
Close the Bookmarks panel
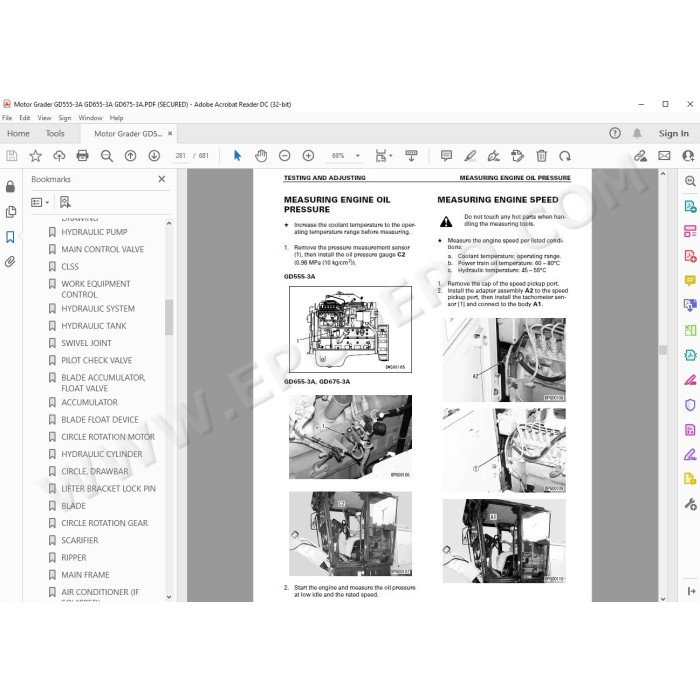tap(162, 179)
